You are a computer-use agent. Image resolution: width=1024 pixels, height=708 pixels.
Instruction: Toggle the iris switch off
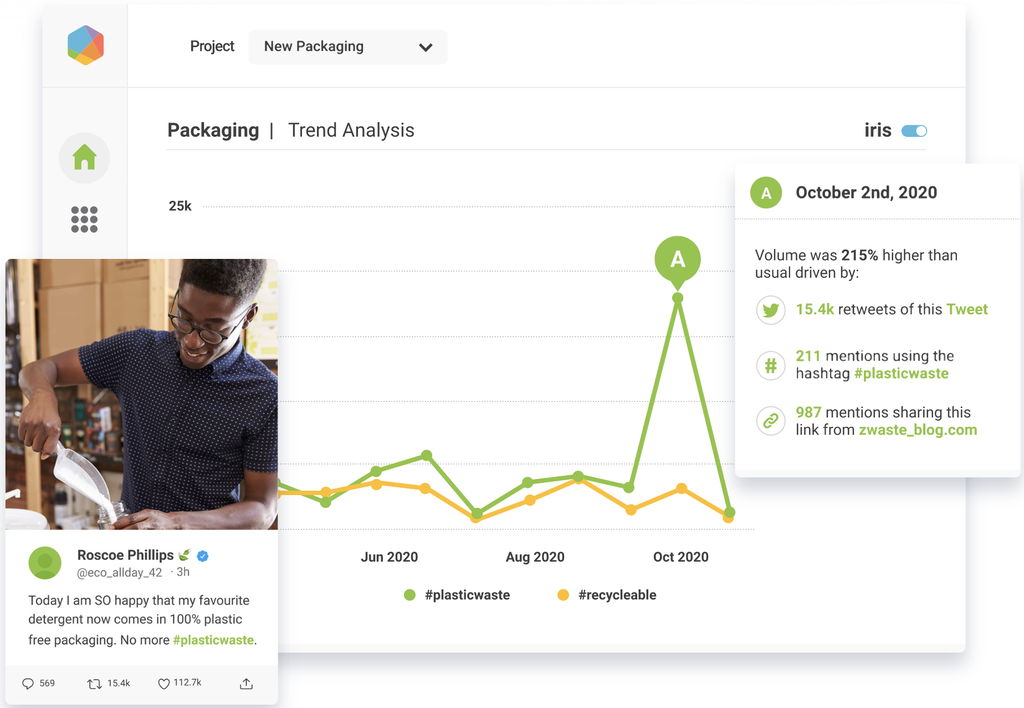[914, 131]
